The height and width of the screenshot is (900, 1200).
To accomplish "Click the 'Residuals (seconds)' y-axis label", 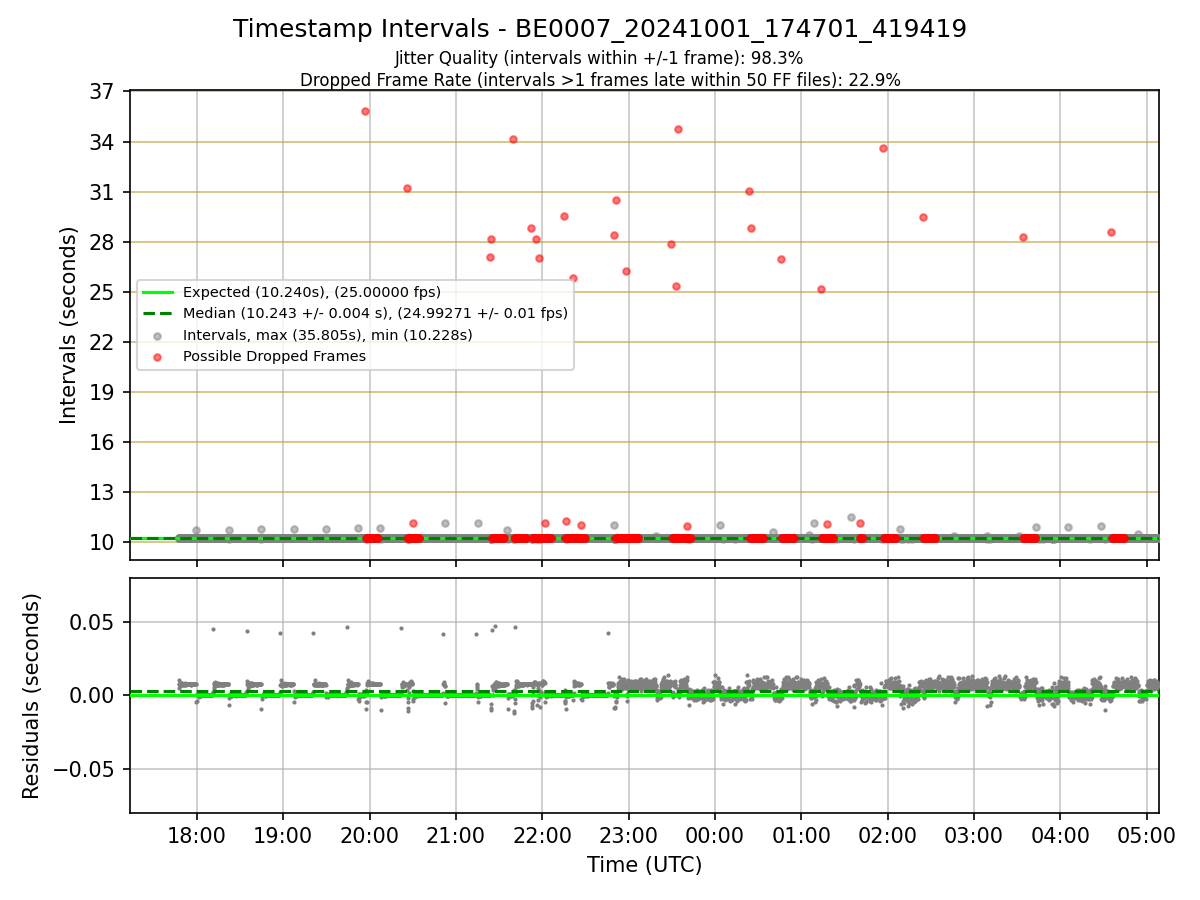I will click(x=32, y=696).
